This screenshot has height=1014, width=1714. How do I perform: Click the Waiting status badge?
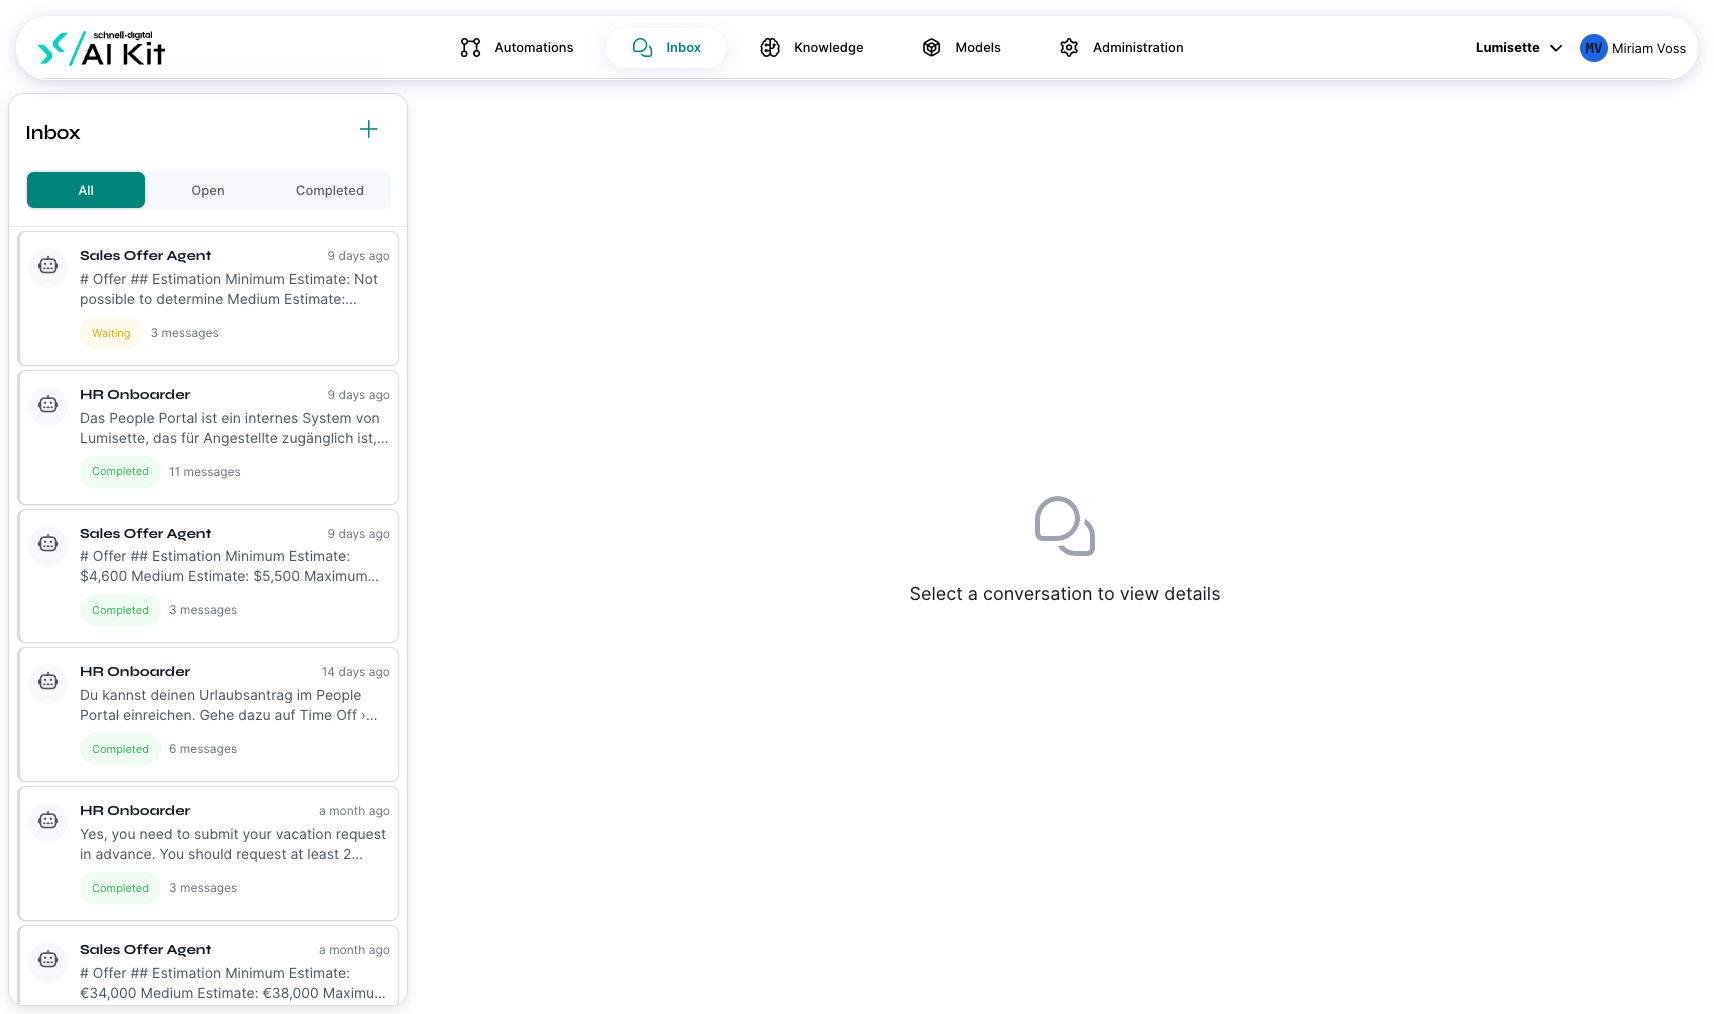click(111, 333)
